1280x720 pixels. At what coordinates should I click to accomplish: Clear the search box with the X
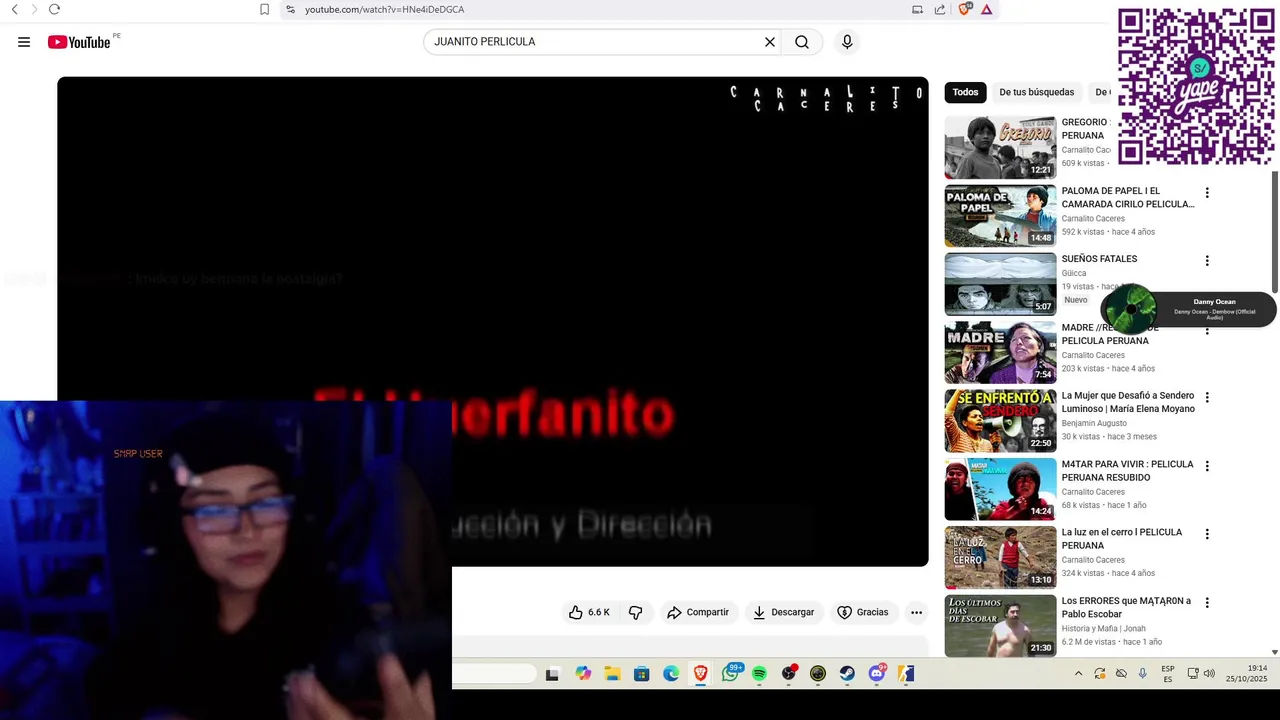[770, 42]
